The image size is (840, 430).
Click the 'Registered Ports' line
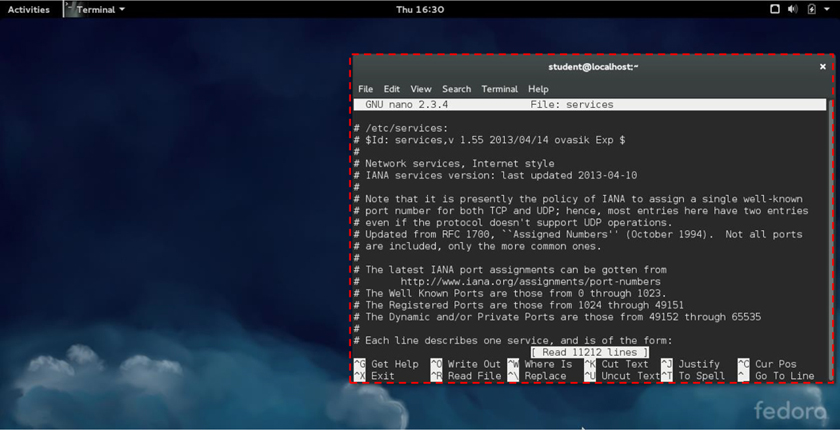click(519, 305)
